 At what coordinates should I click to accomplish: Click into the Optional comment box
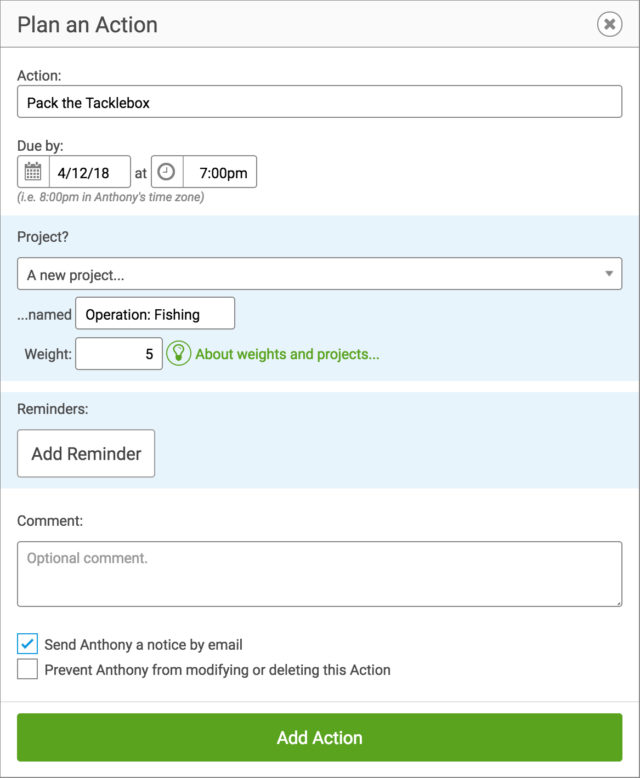coord(320,574)
